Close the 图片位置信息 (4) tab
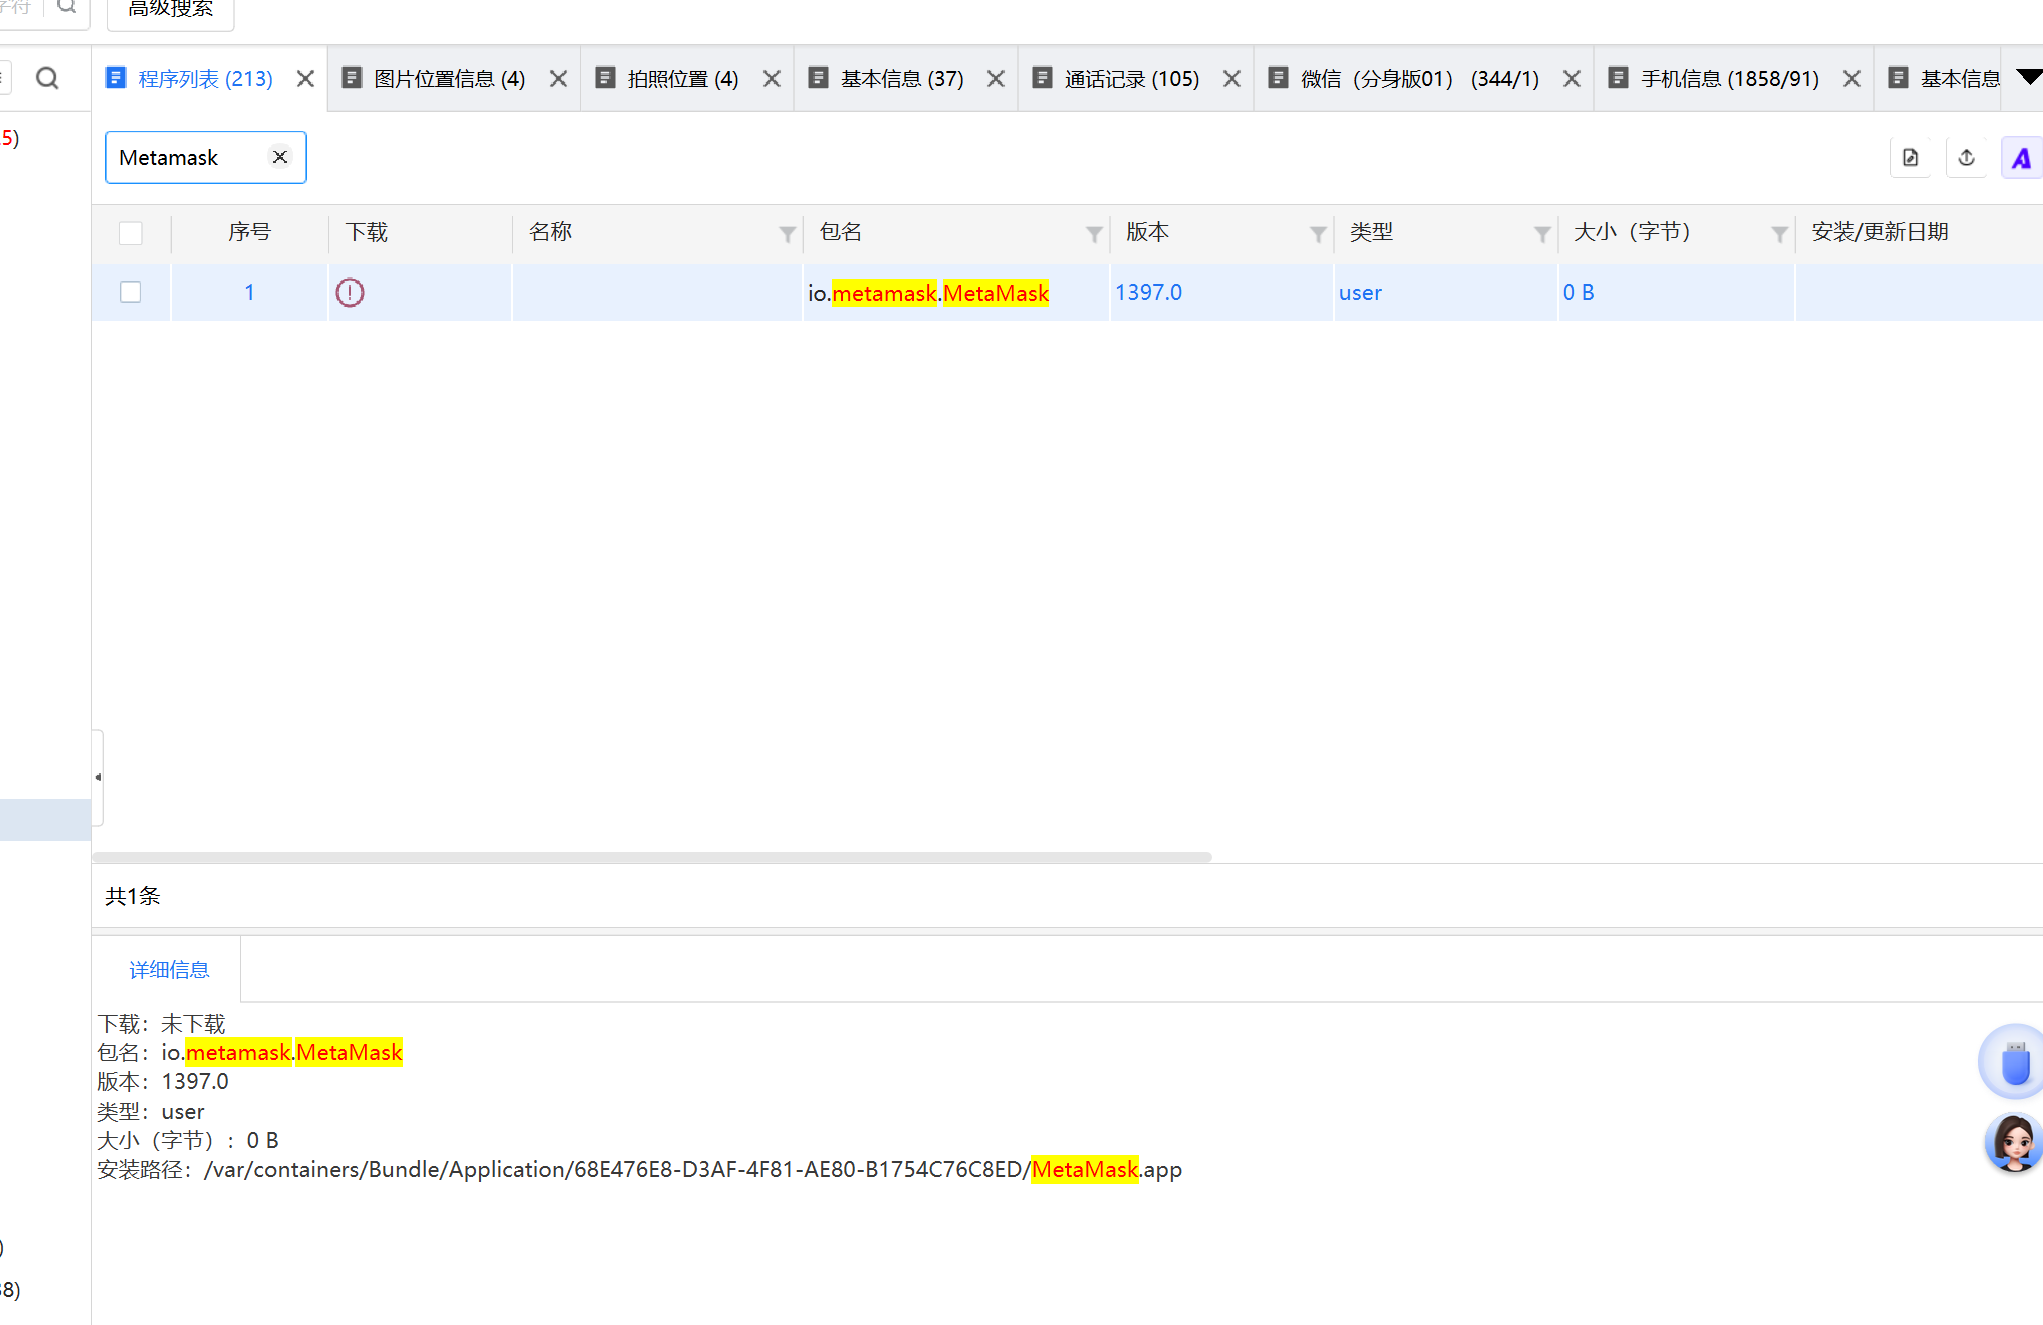The width and height of the screenshot is (2043, 1325). coord(558,79)
